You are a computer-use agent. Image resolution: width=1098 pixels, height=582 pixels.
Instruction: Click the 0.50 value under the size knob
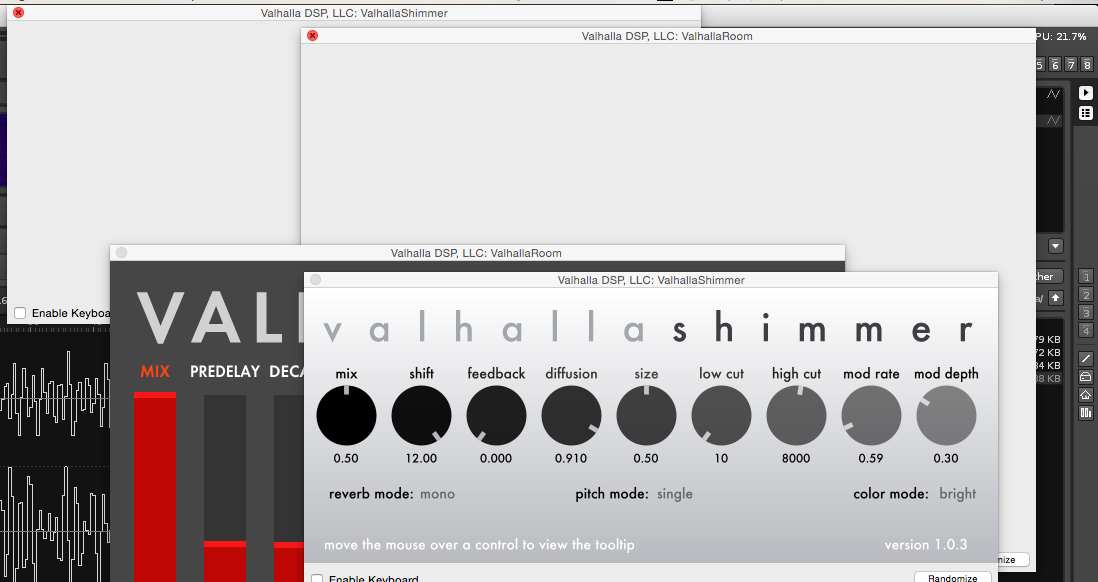coord(646,458)
